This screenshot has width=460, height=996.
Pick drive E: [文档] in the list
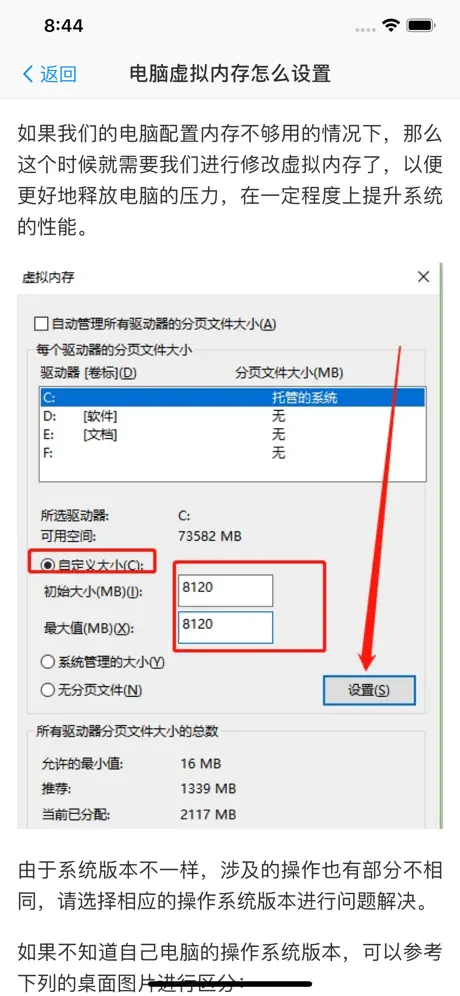(232, 435)
